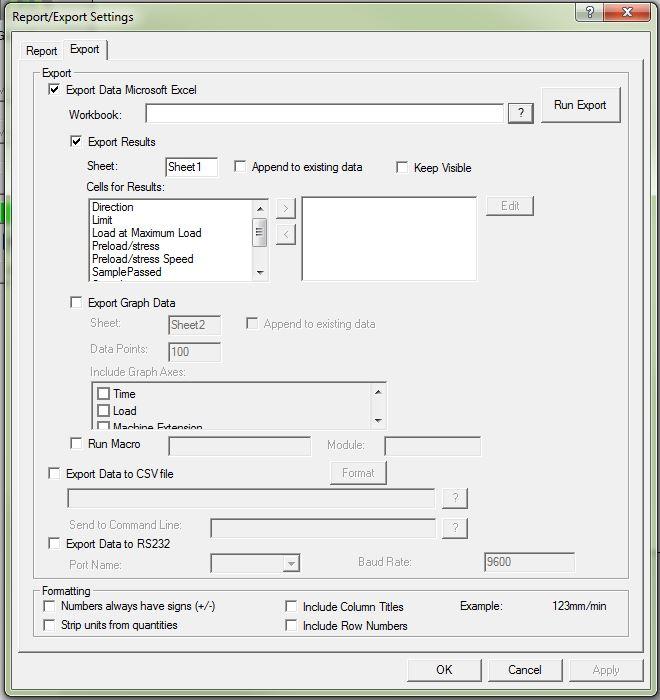
Task: Select SamplePassed list item
Action: pyautogui.click(x=171, y=272)
